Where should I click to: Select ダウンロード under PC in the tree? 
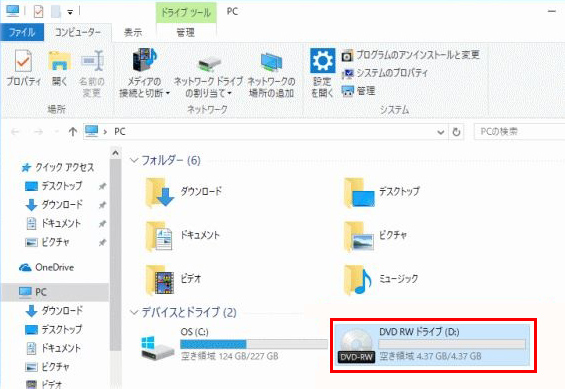[x=54, y=310]
